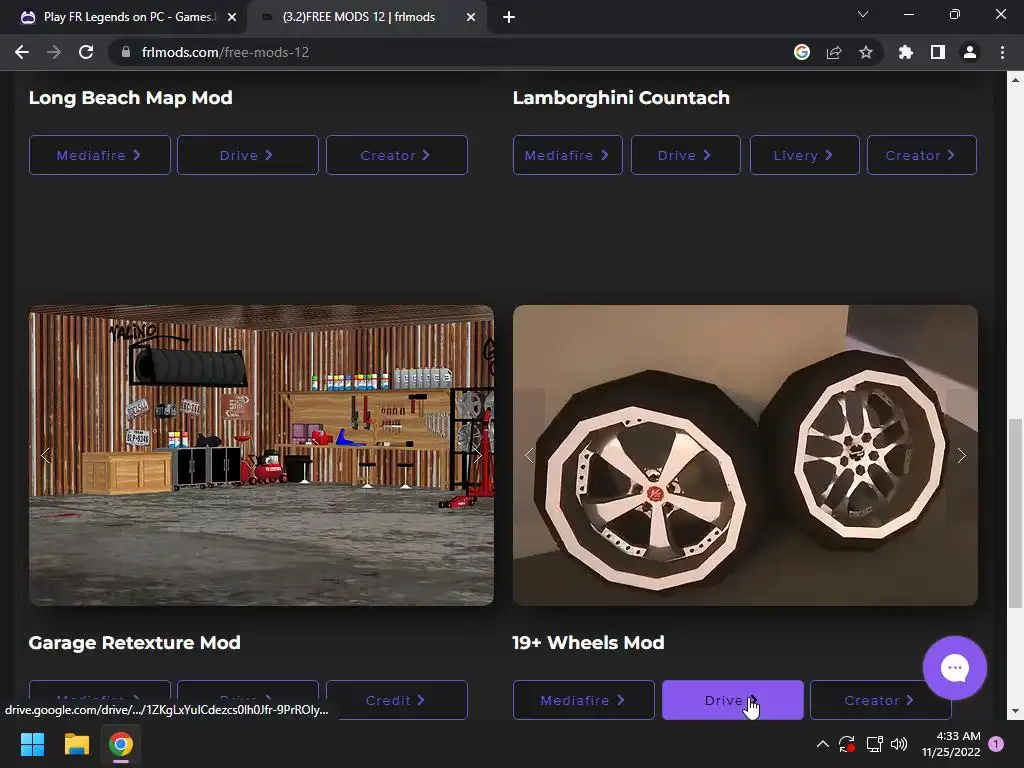The height and width of the screenshot is (768, 1024).
Task: Open the clock showing 4:33 AM
Action: click(951, 744)
